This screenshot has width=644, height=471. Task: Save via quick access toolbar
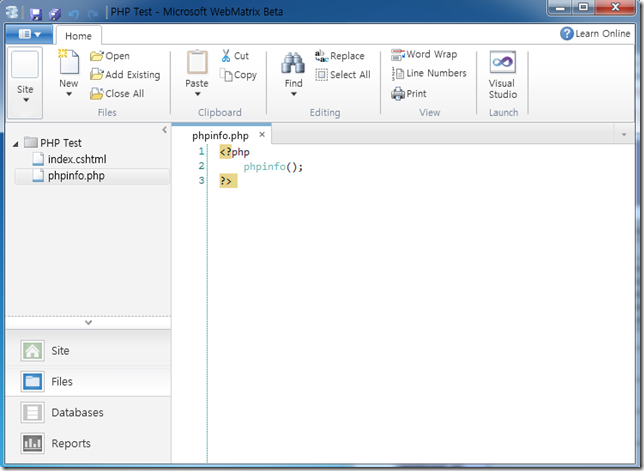coord(36,14)
